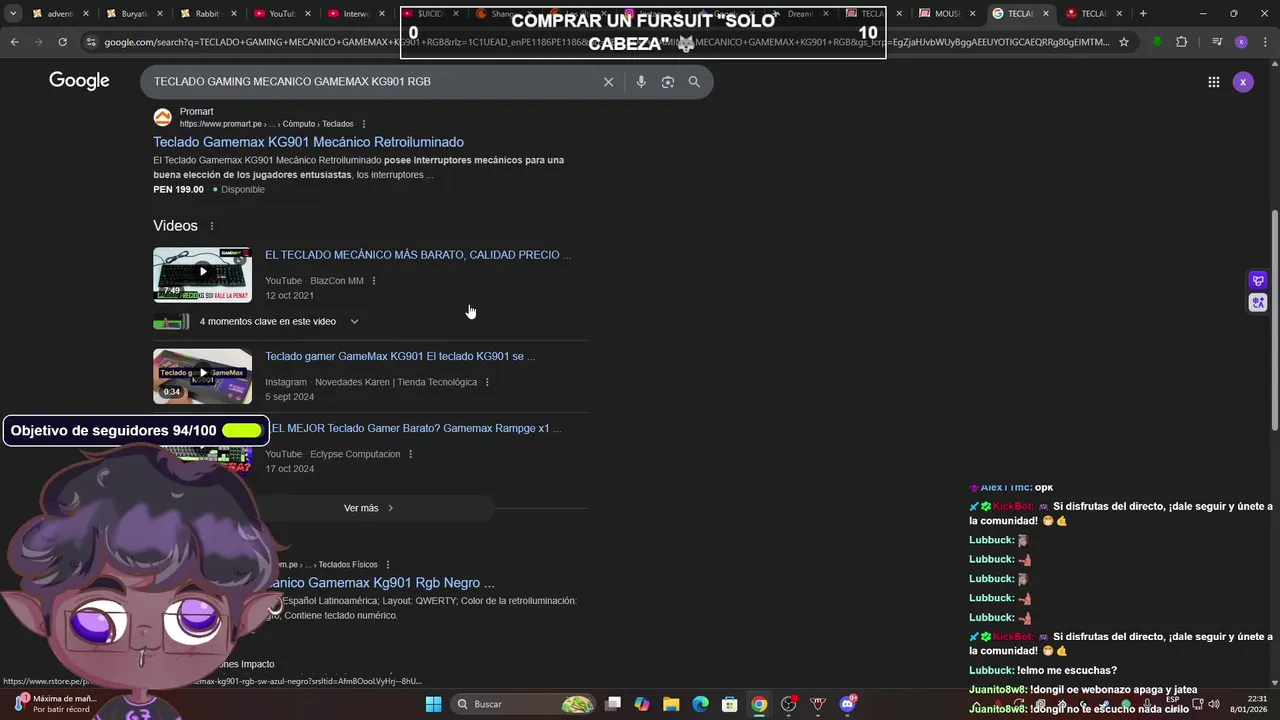Bookmark this page with the star

tap(1124, 42)
